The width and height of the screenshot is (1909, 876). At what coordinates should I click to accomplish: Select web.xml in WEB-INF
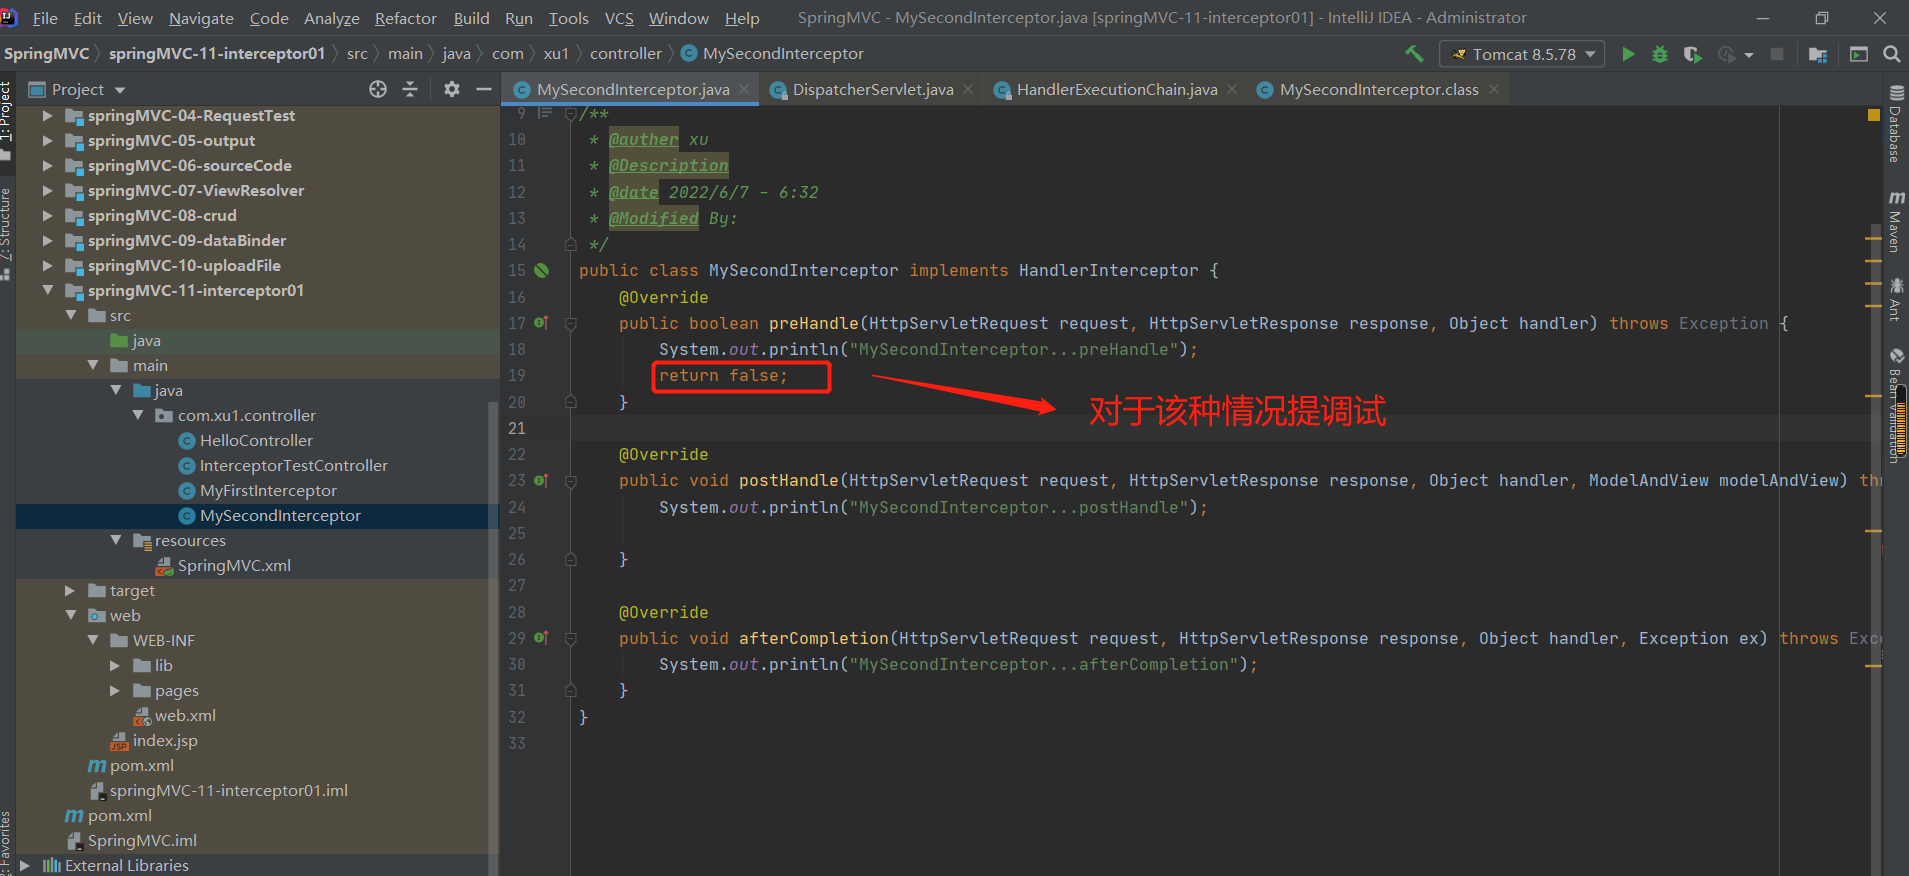(x=185, y=715)
